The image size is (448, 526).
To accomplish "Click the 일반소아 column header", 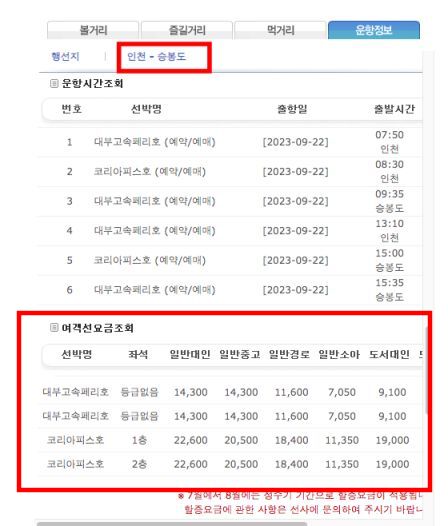I will tap(339, 354).
